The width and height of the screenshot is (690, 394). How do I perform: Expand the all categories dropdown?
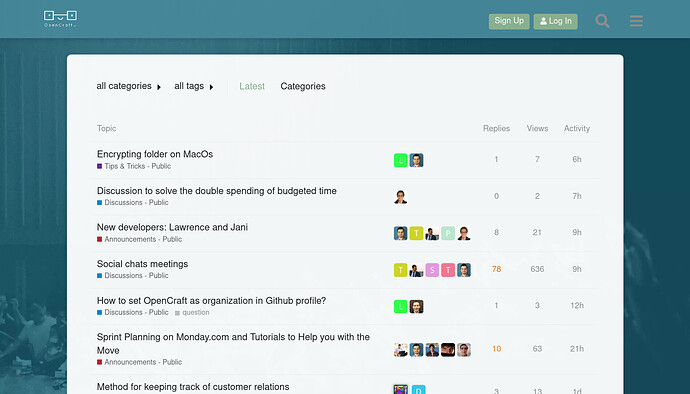pyautogui.click(x=129, y=86)
